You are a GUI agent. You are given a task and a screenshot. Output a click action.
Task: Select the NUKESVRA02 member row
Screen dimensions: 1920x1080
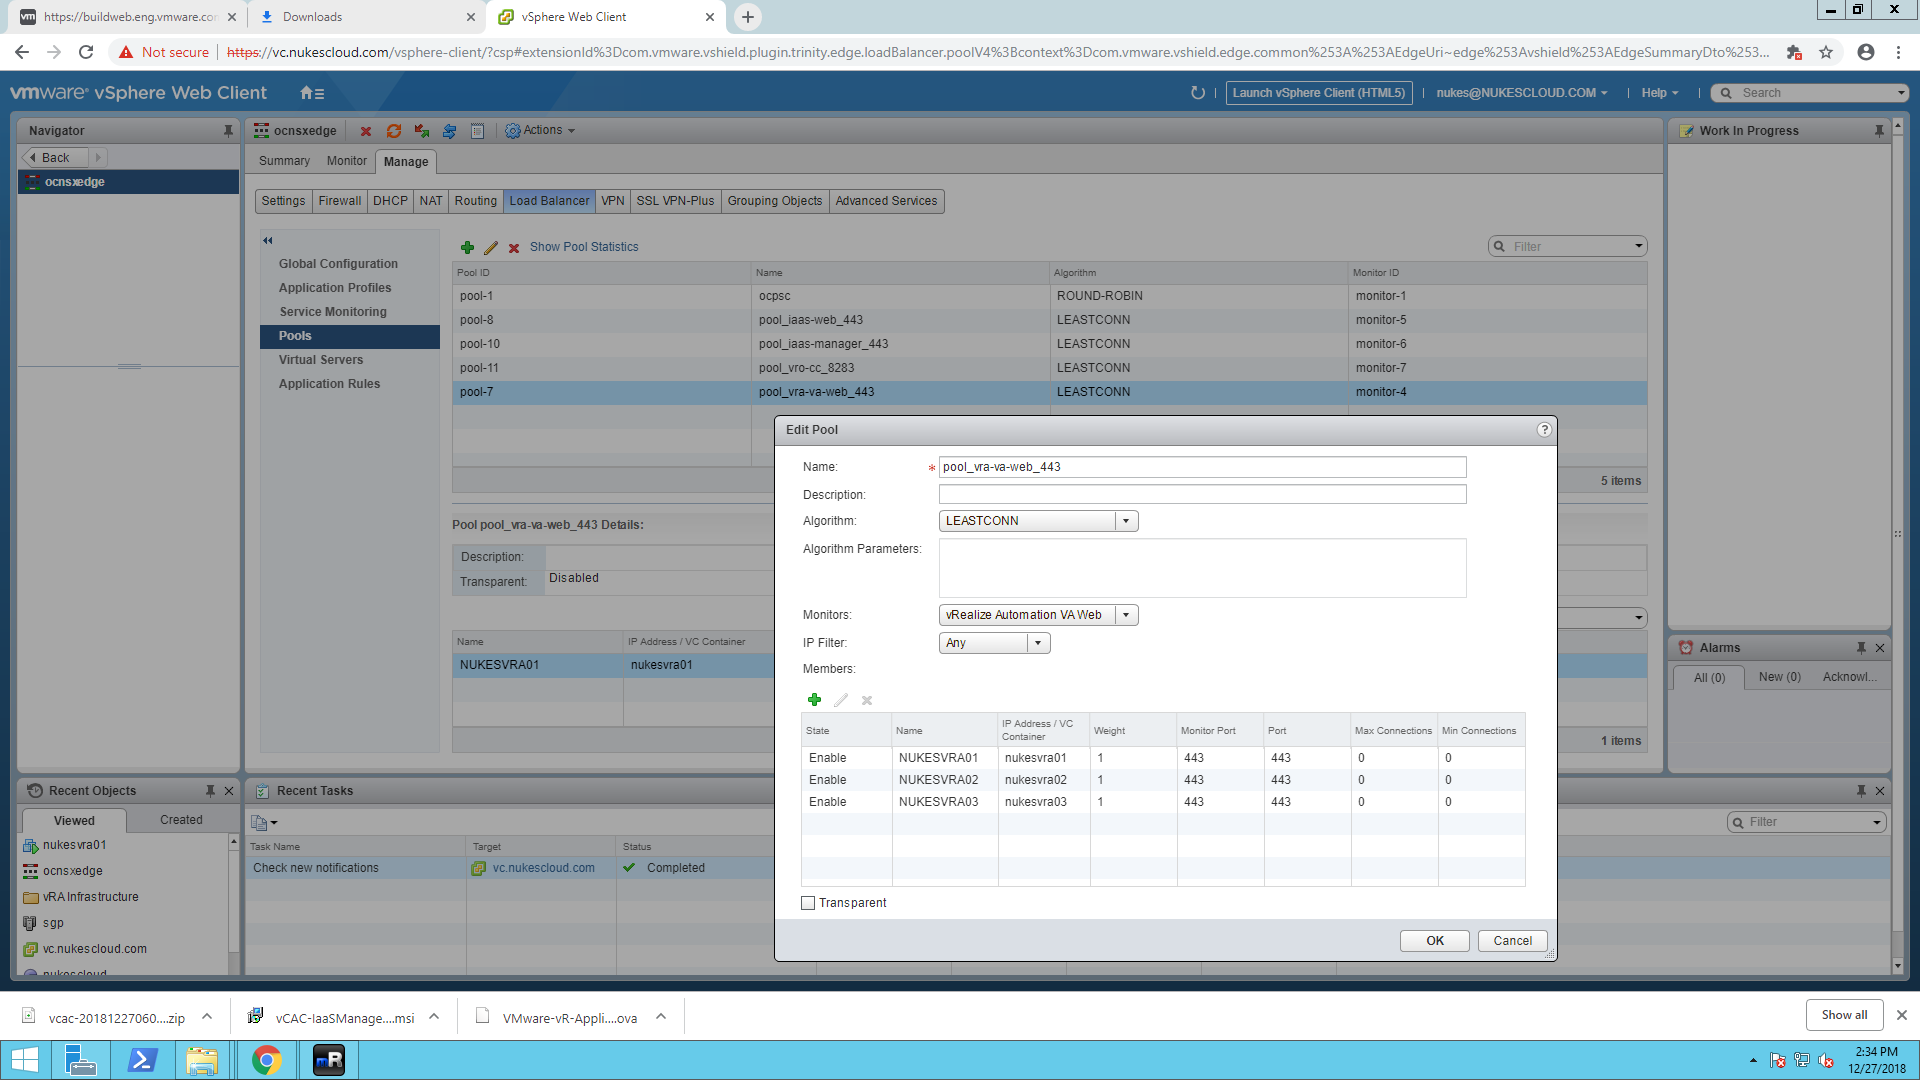coord(1163,780)
